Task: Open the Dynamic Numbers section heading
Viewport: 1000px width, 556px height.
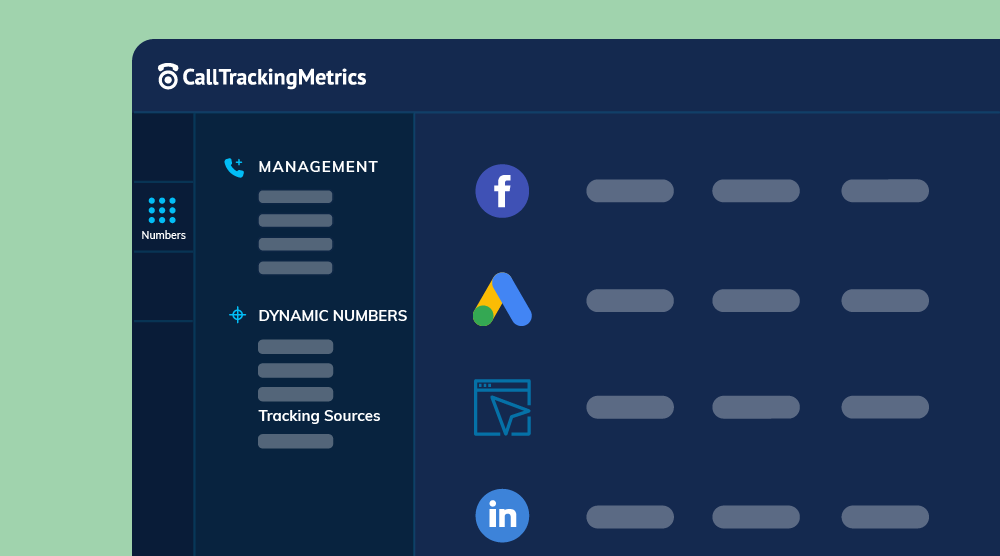Action: (x=332, y=315)
